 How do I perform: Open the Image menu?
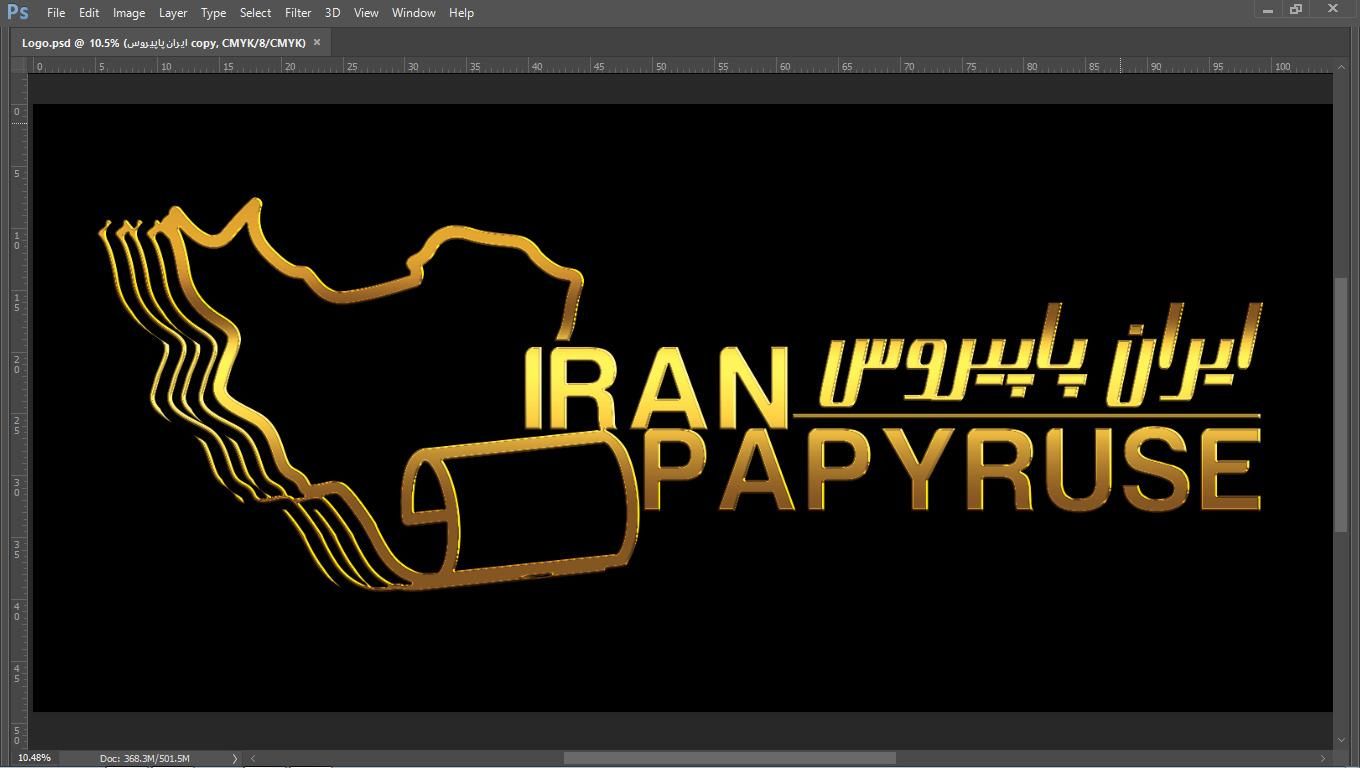click(x=129, y=13)
